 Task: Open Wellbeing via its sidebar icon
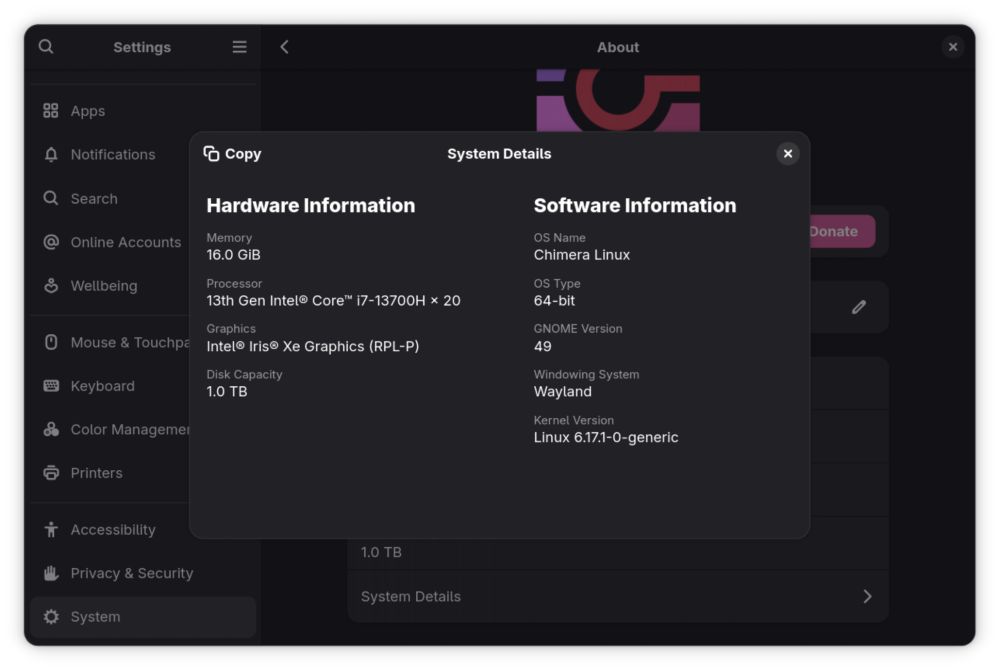[51, 286]
